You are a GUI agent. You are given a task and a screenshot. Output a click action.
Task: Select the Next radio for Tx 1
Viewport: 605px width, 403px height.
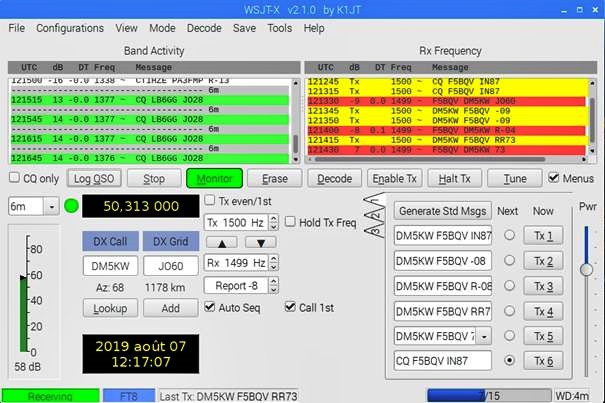509,235
